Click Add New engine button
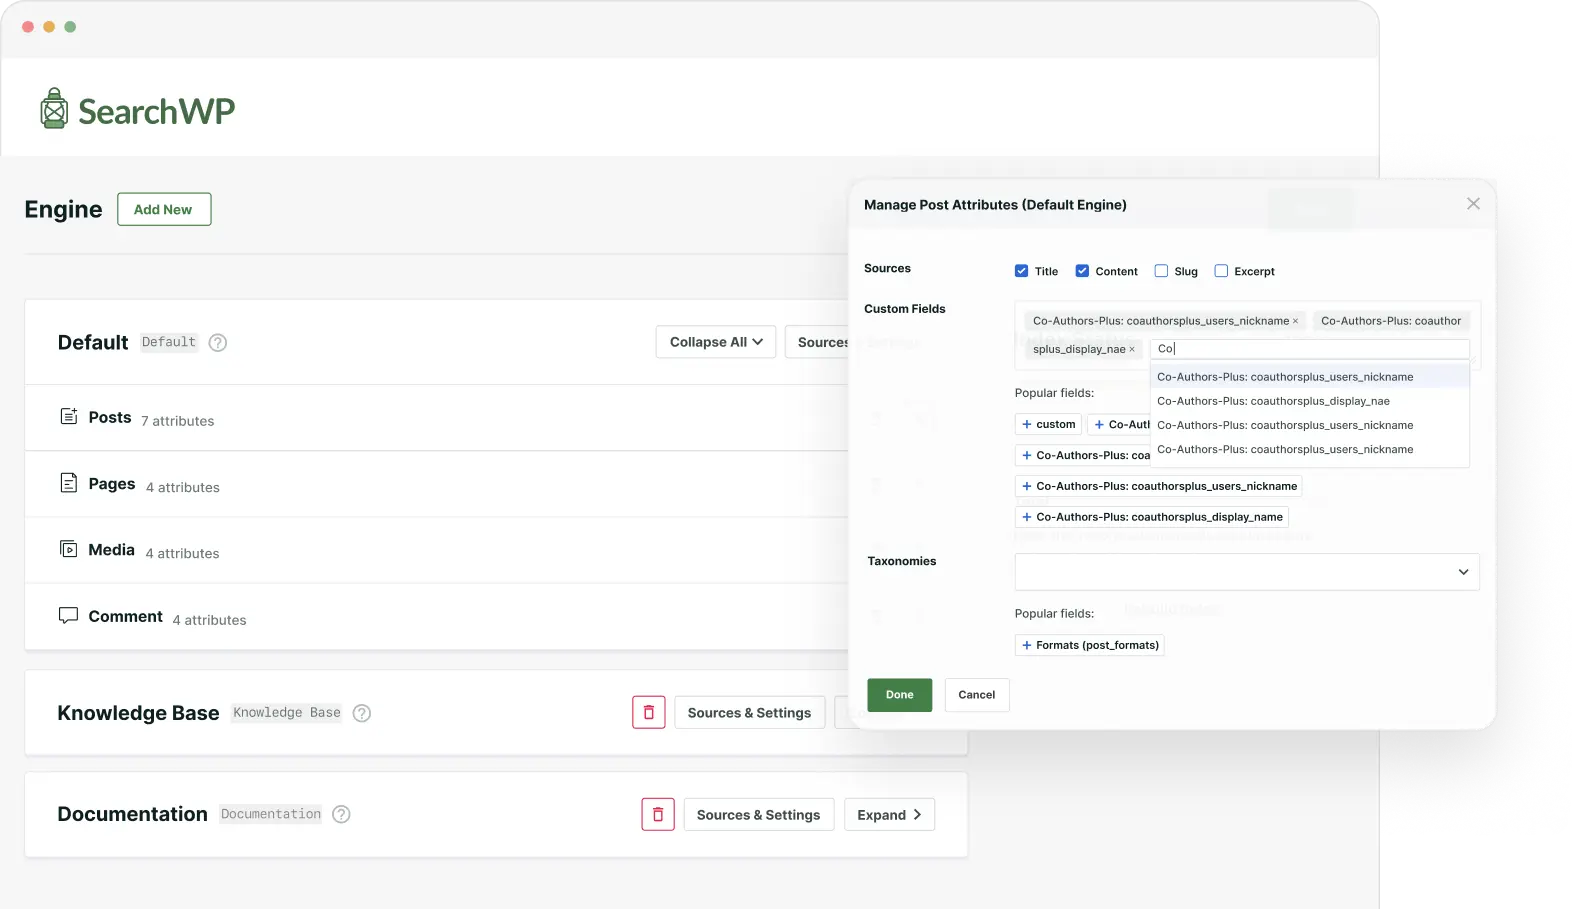Screen dimensions: 1572x909 (x=164, y=209)
